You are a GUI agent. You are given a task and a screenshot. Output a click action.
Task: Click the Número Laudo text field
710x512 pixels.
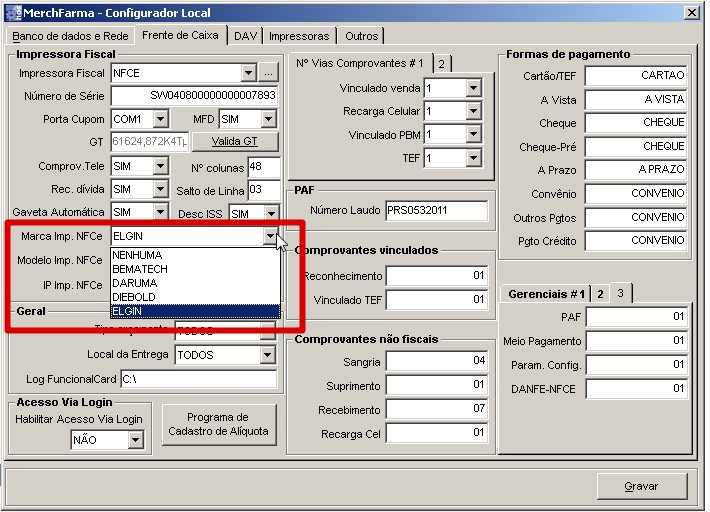[436, 211]
